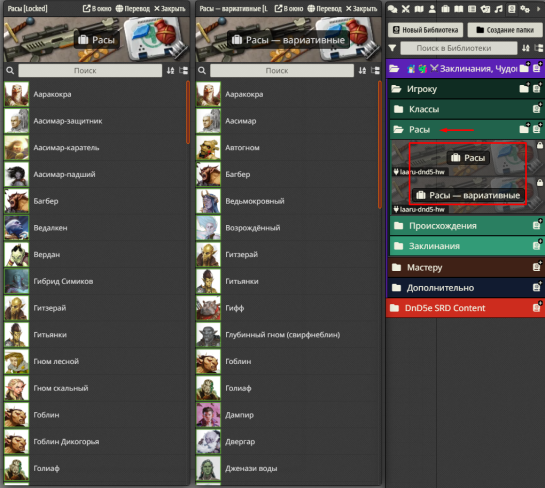Screen dimensions: 545x488
Task: Open the Combat Tracker crossed-swords tab
Action: point(406,9)
